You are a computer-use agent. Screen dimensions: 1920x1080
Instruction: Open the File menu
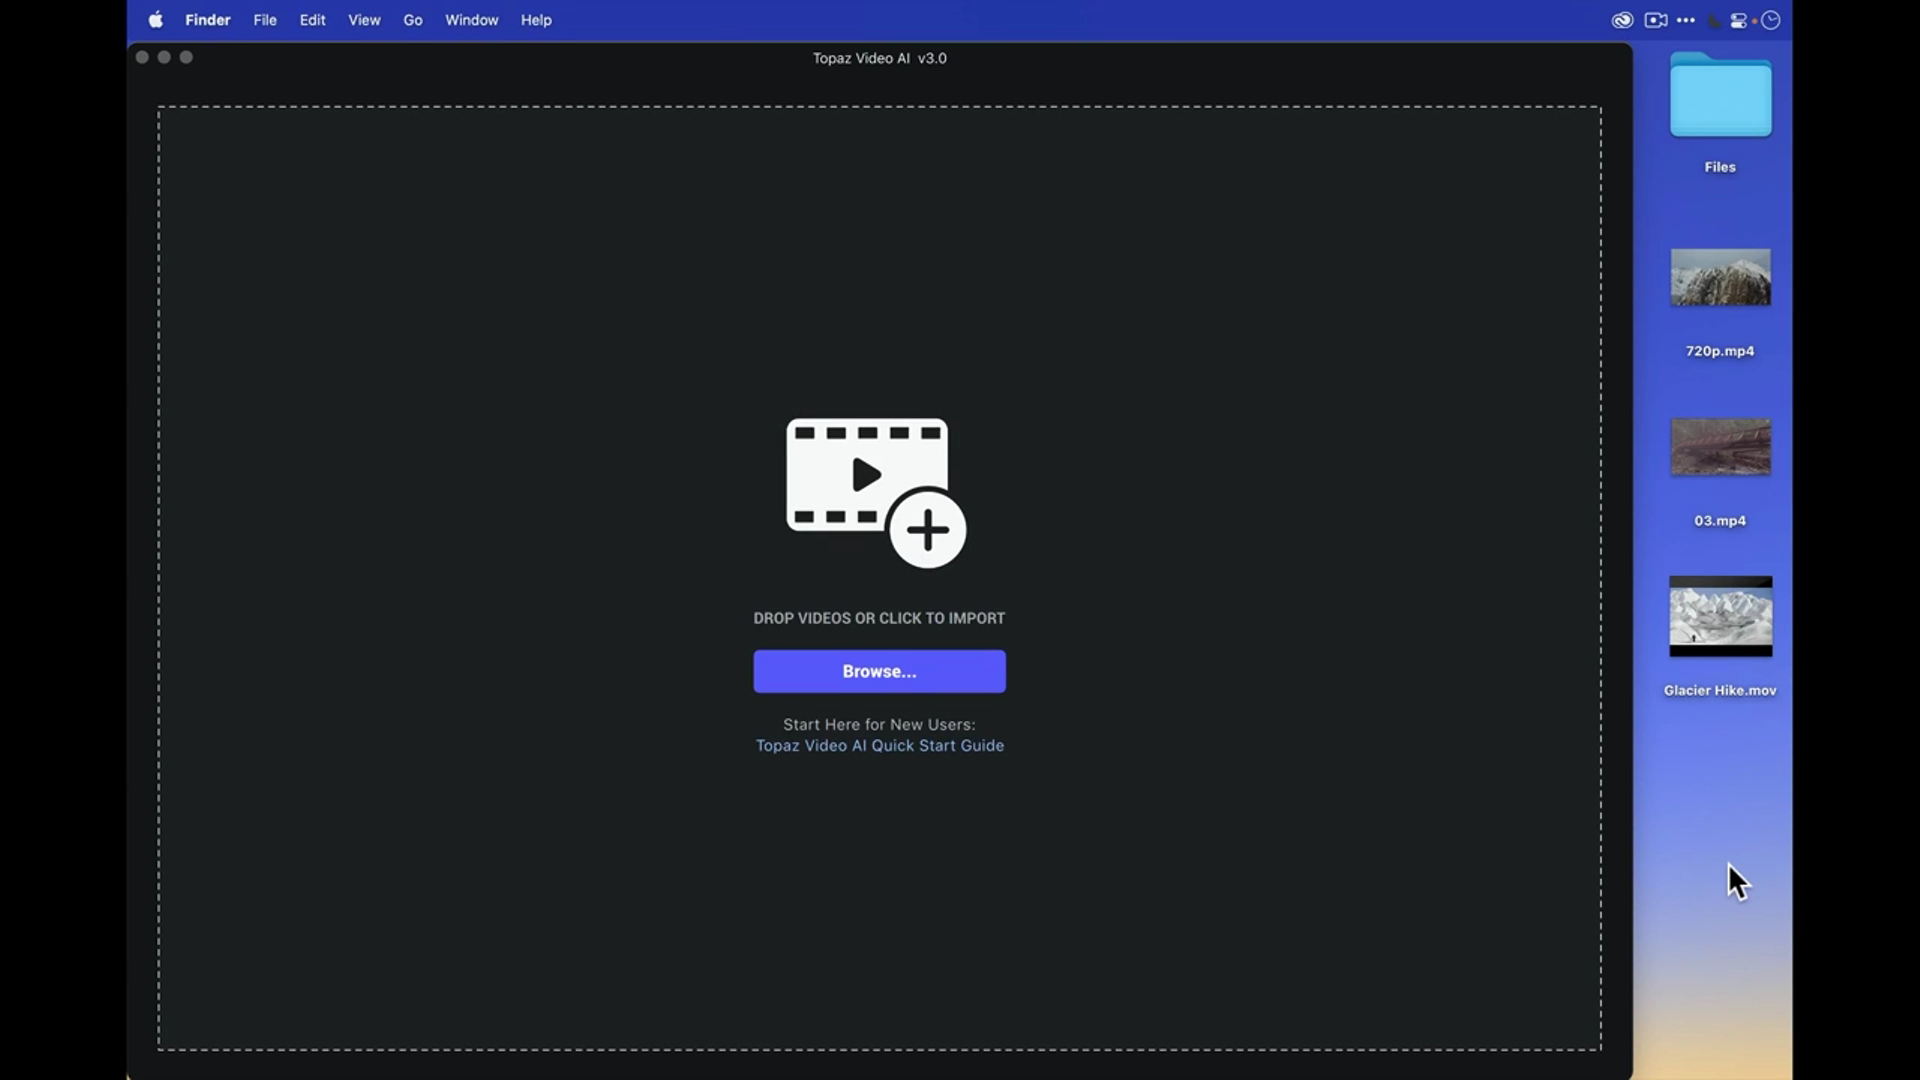point(265,20)
